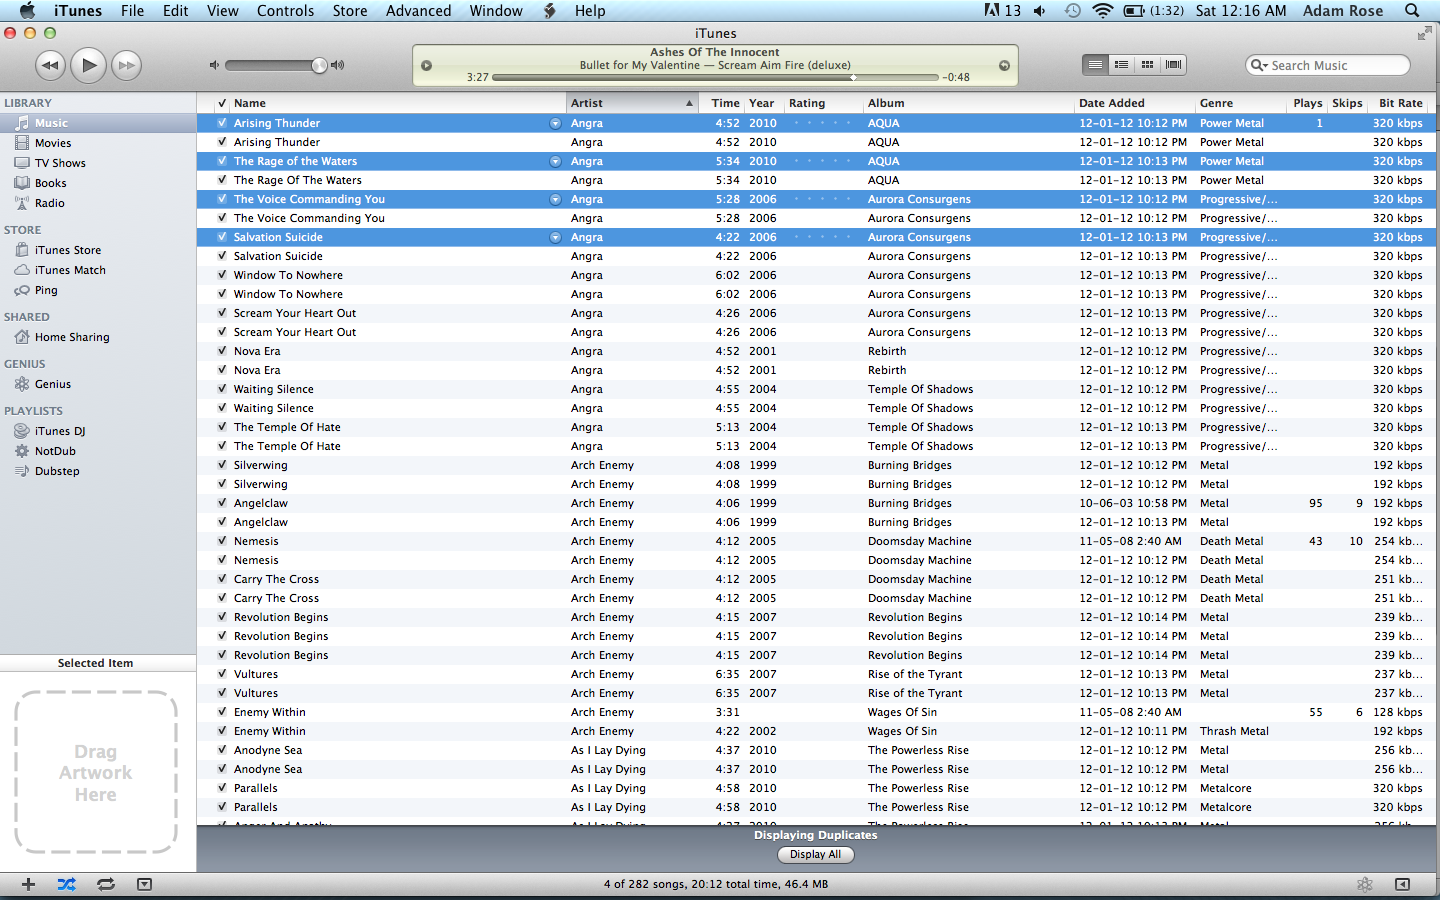Open iTunes Match
Image resolution: width=1440 pixels, height=900 pixels.
(x=98, y=270)
